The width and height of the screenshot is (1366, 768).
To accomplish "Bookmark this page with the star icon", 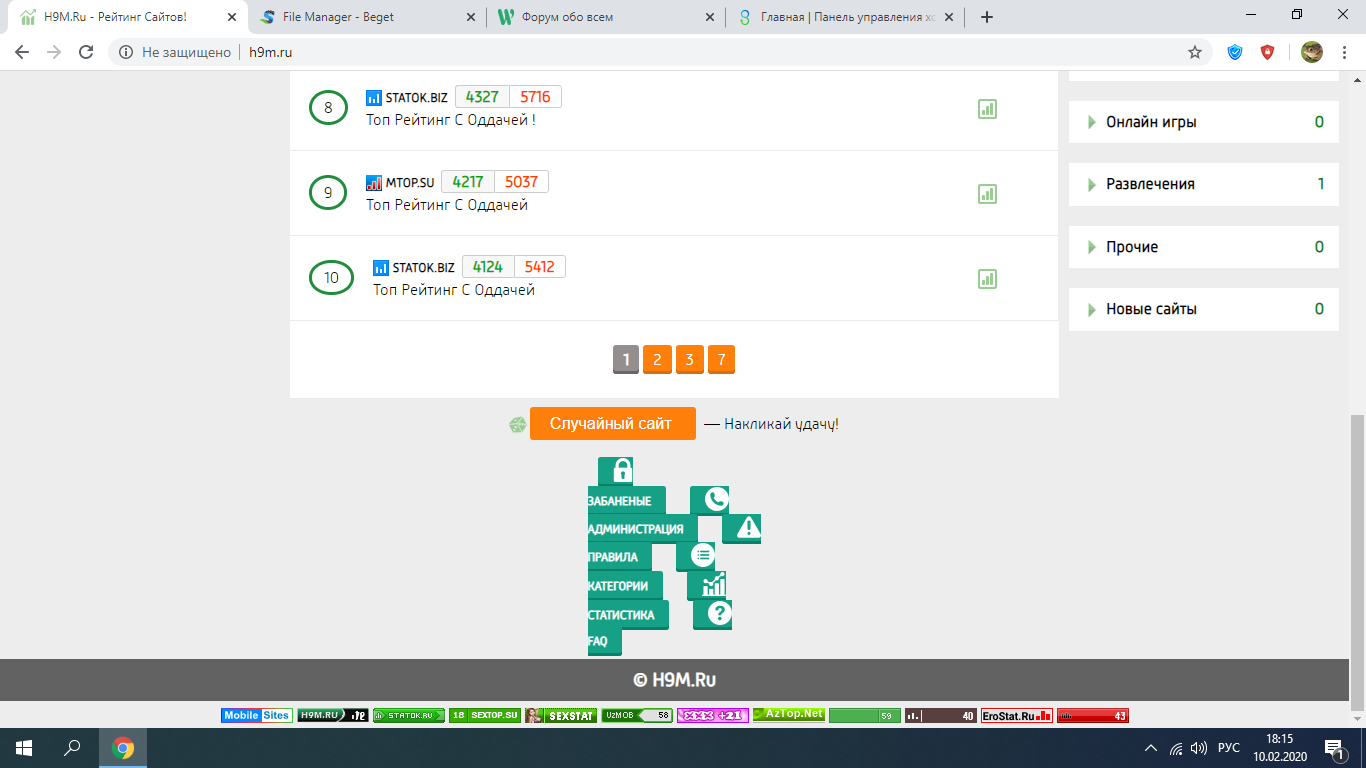I will point(1194,52).
